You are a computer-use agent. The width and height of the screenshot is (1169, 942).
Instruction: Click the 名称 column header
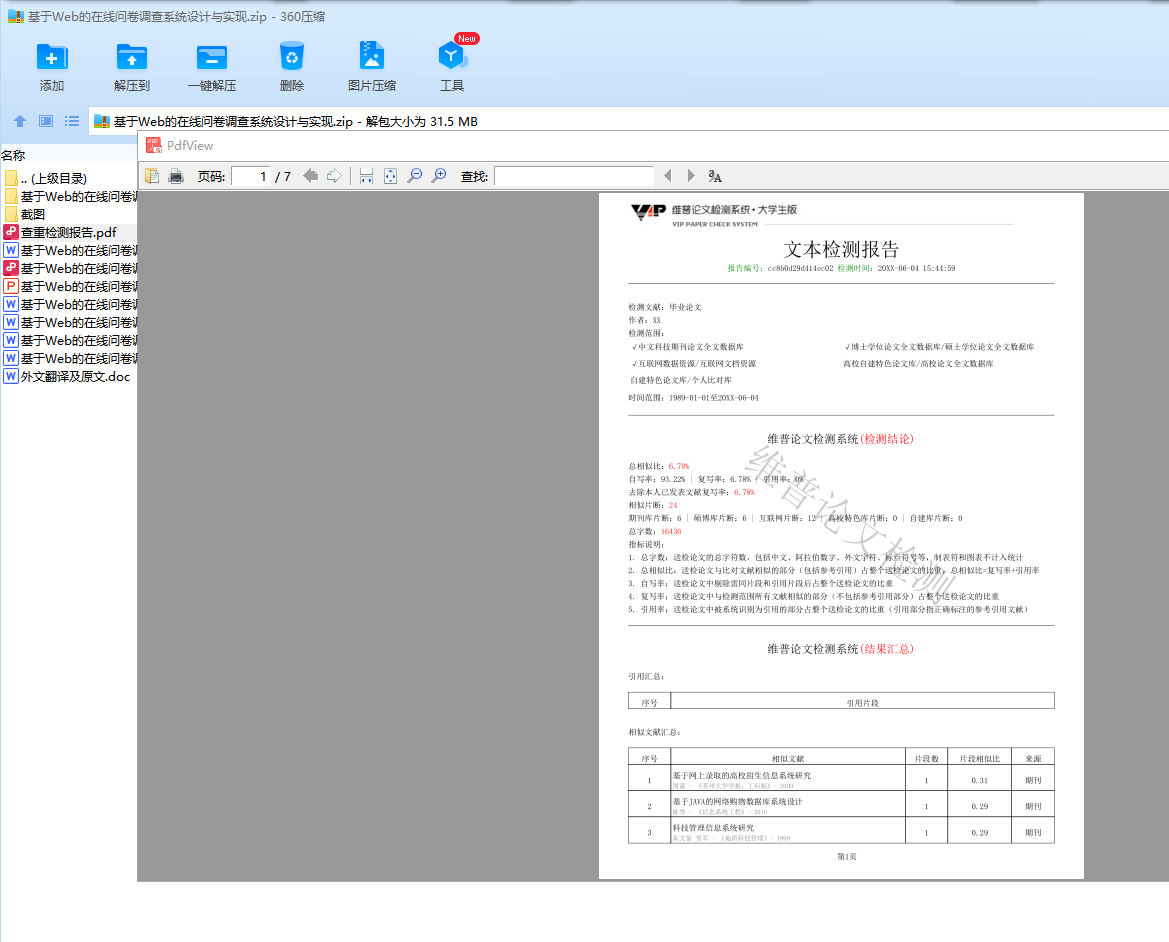(13, 155)
